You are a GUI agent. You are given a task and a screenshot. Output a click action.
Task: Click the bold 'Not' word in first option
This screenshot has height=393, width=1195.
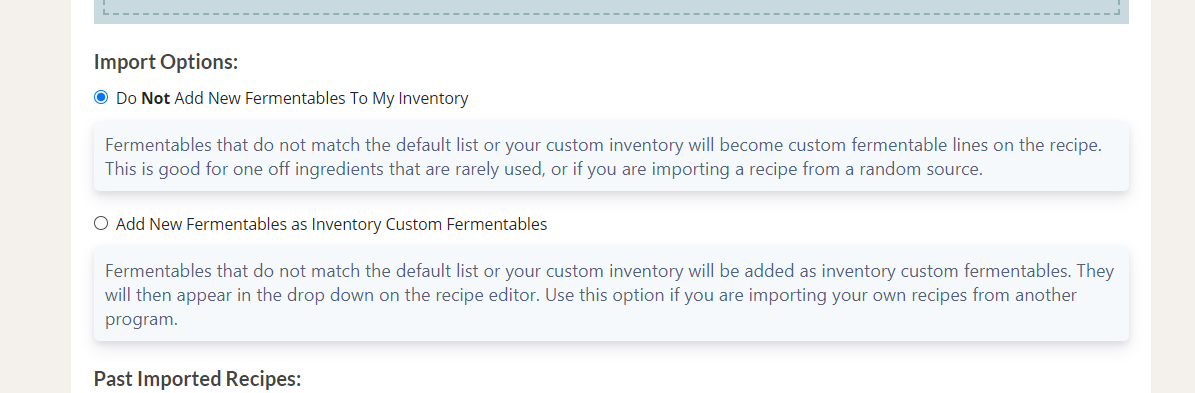point(155,98)
